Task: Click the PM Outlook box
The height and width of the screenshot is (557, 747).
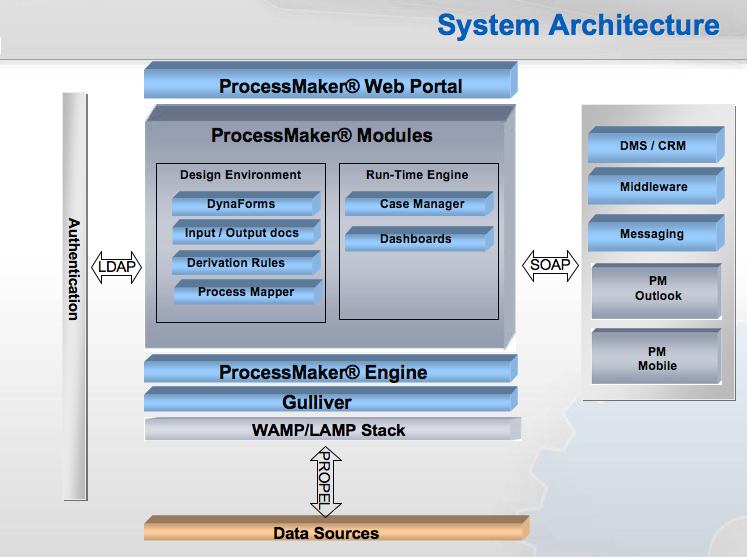Action: 656,290
